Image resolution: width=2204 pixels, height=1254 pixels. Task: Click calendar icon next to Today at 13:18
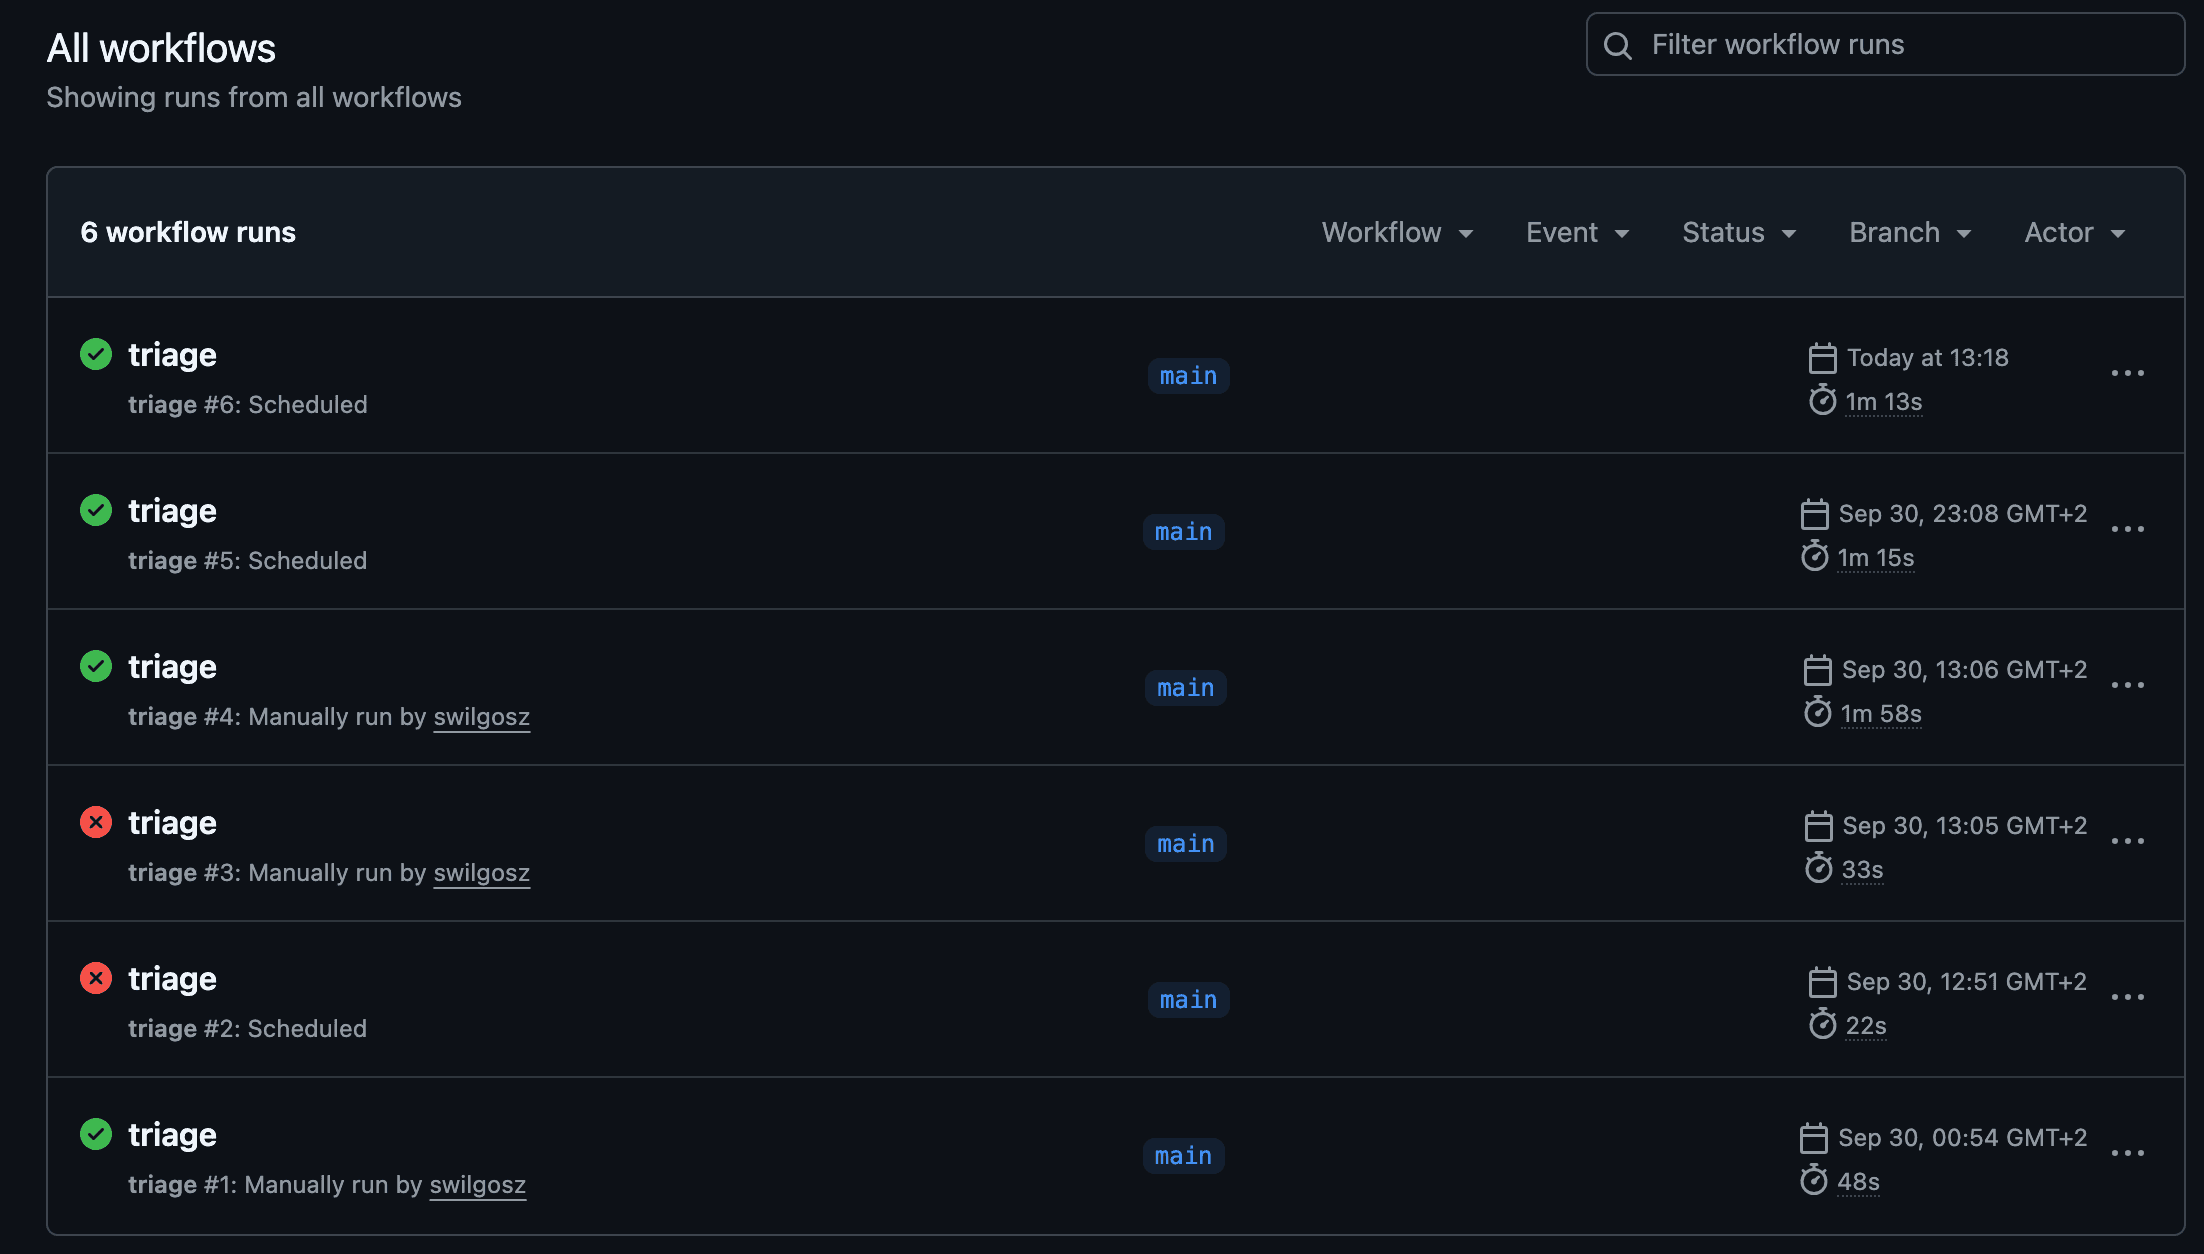[x=1823, y=358]
